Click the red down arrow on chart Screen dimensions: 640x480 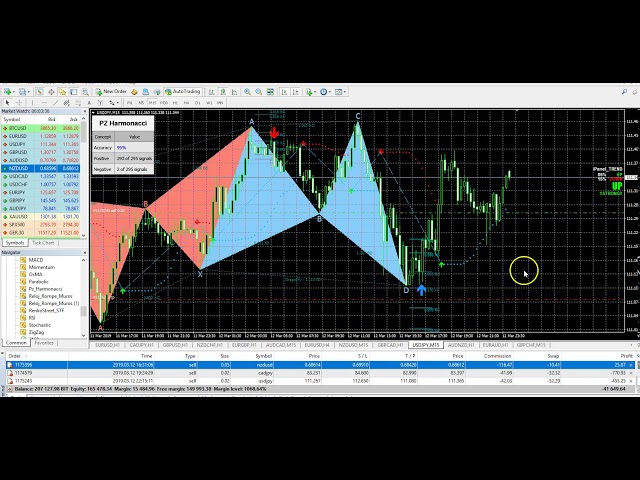[x=274, y=132]
